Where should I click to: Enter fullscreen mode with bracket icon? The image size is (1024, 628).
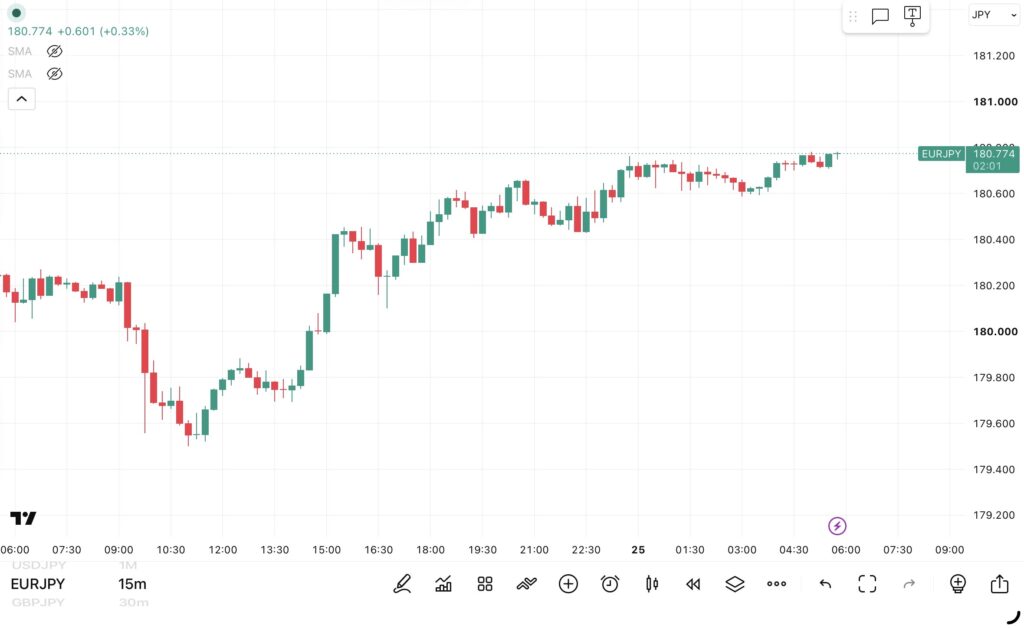[x=867, y=584]
